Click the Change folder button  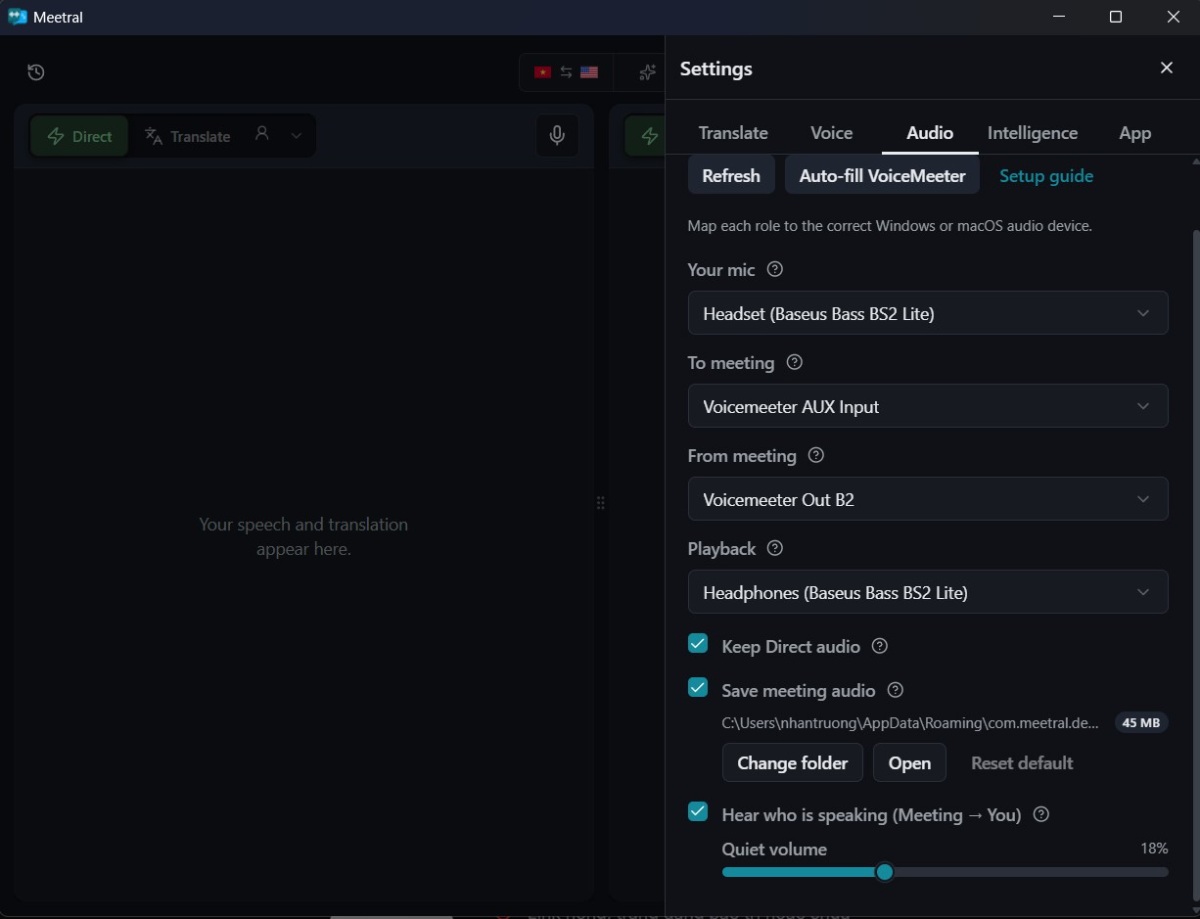coord(792,763)
